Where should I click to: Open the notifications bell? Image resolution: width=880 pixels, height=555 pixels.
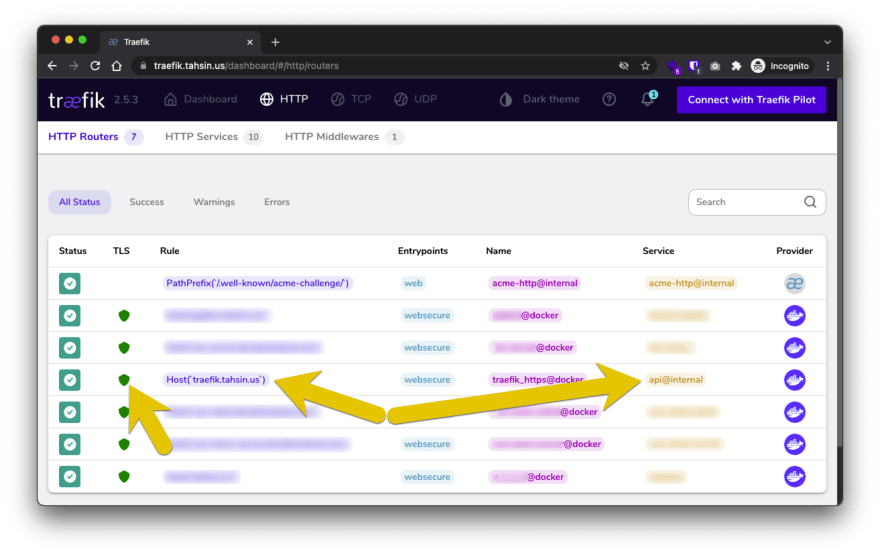(x=648, y=99)
